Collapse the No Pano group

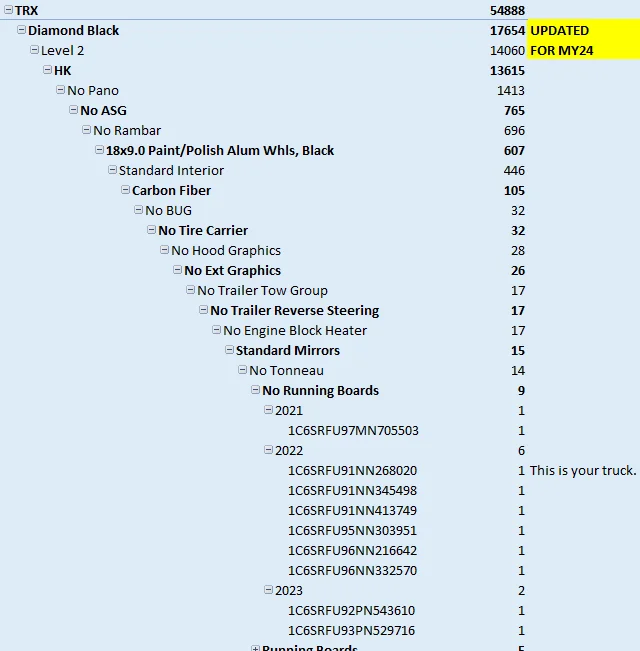click(x=61, y=90)
